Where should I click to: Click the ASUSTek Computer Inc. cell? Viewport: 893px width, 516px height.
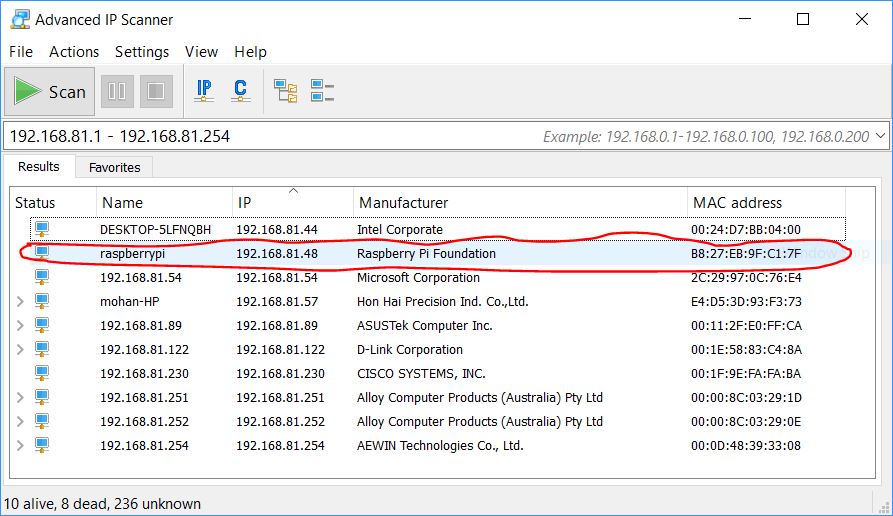[424, 325]
